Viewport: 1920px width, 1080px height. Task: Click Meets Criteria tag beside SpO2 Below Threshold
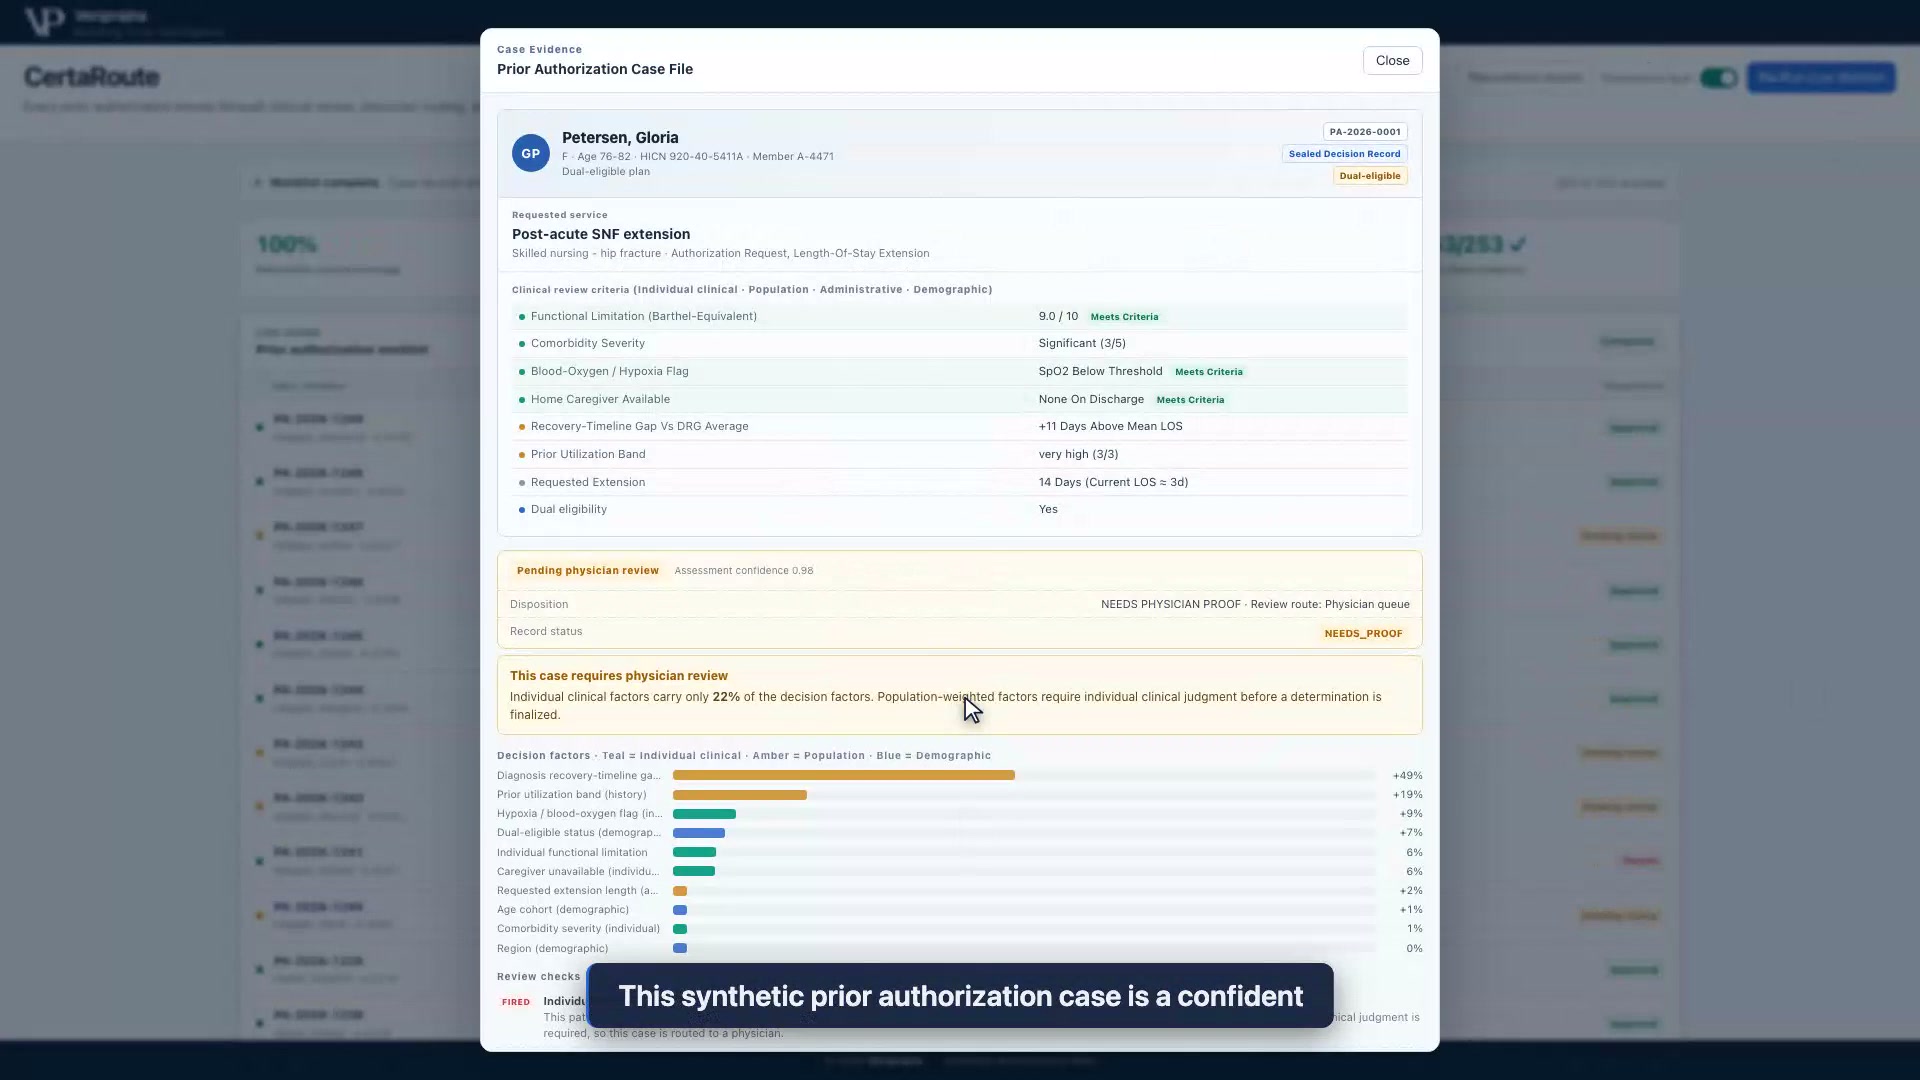(x=1208, y=372)
